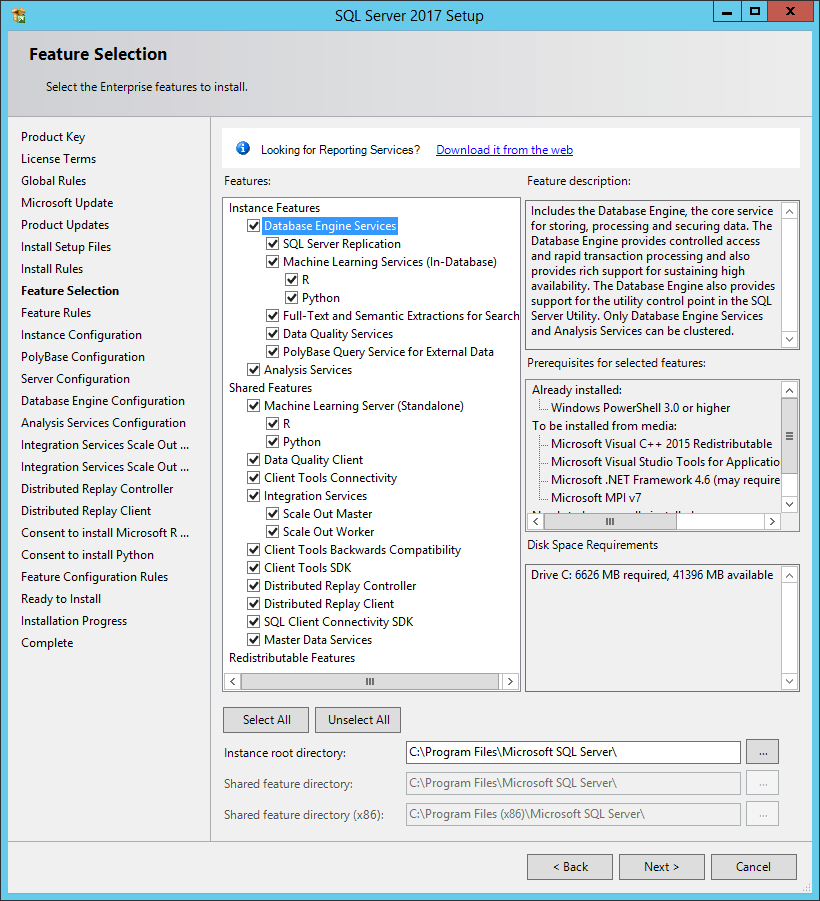Click the Prerequisites horizontal scrollbar thumb

[x=610, y=521]
